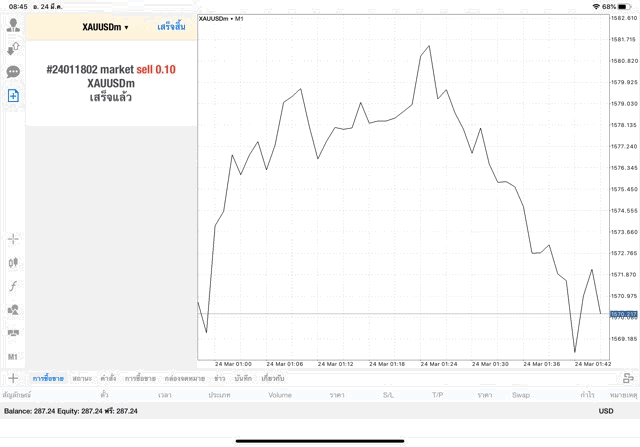
Task: Open the accounts profile icon
Action: pyautogui.click(x=13, y=24)
